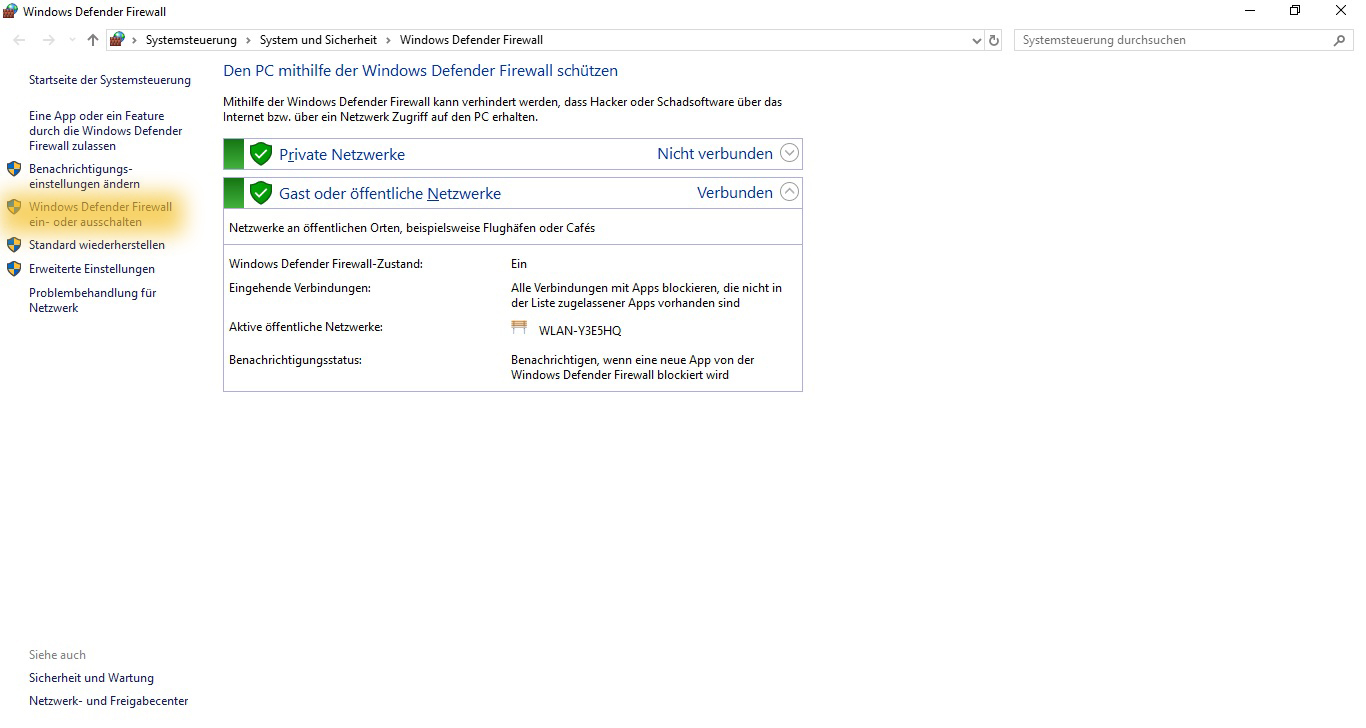
Task: Click the shield icon beside Erweiterte Einstellungen
Action: [14, 269]
